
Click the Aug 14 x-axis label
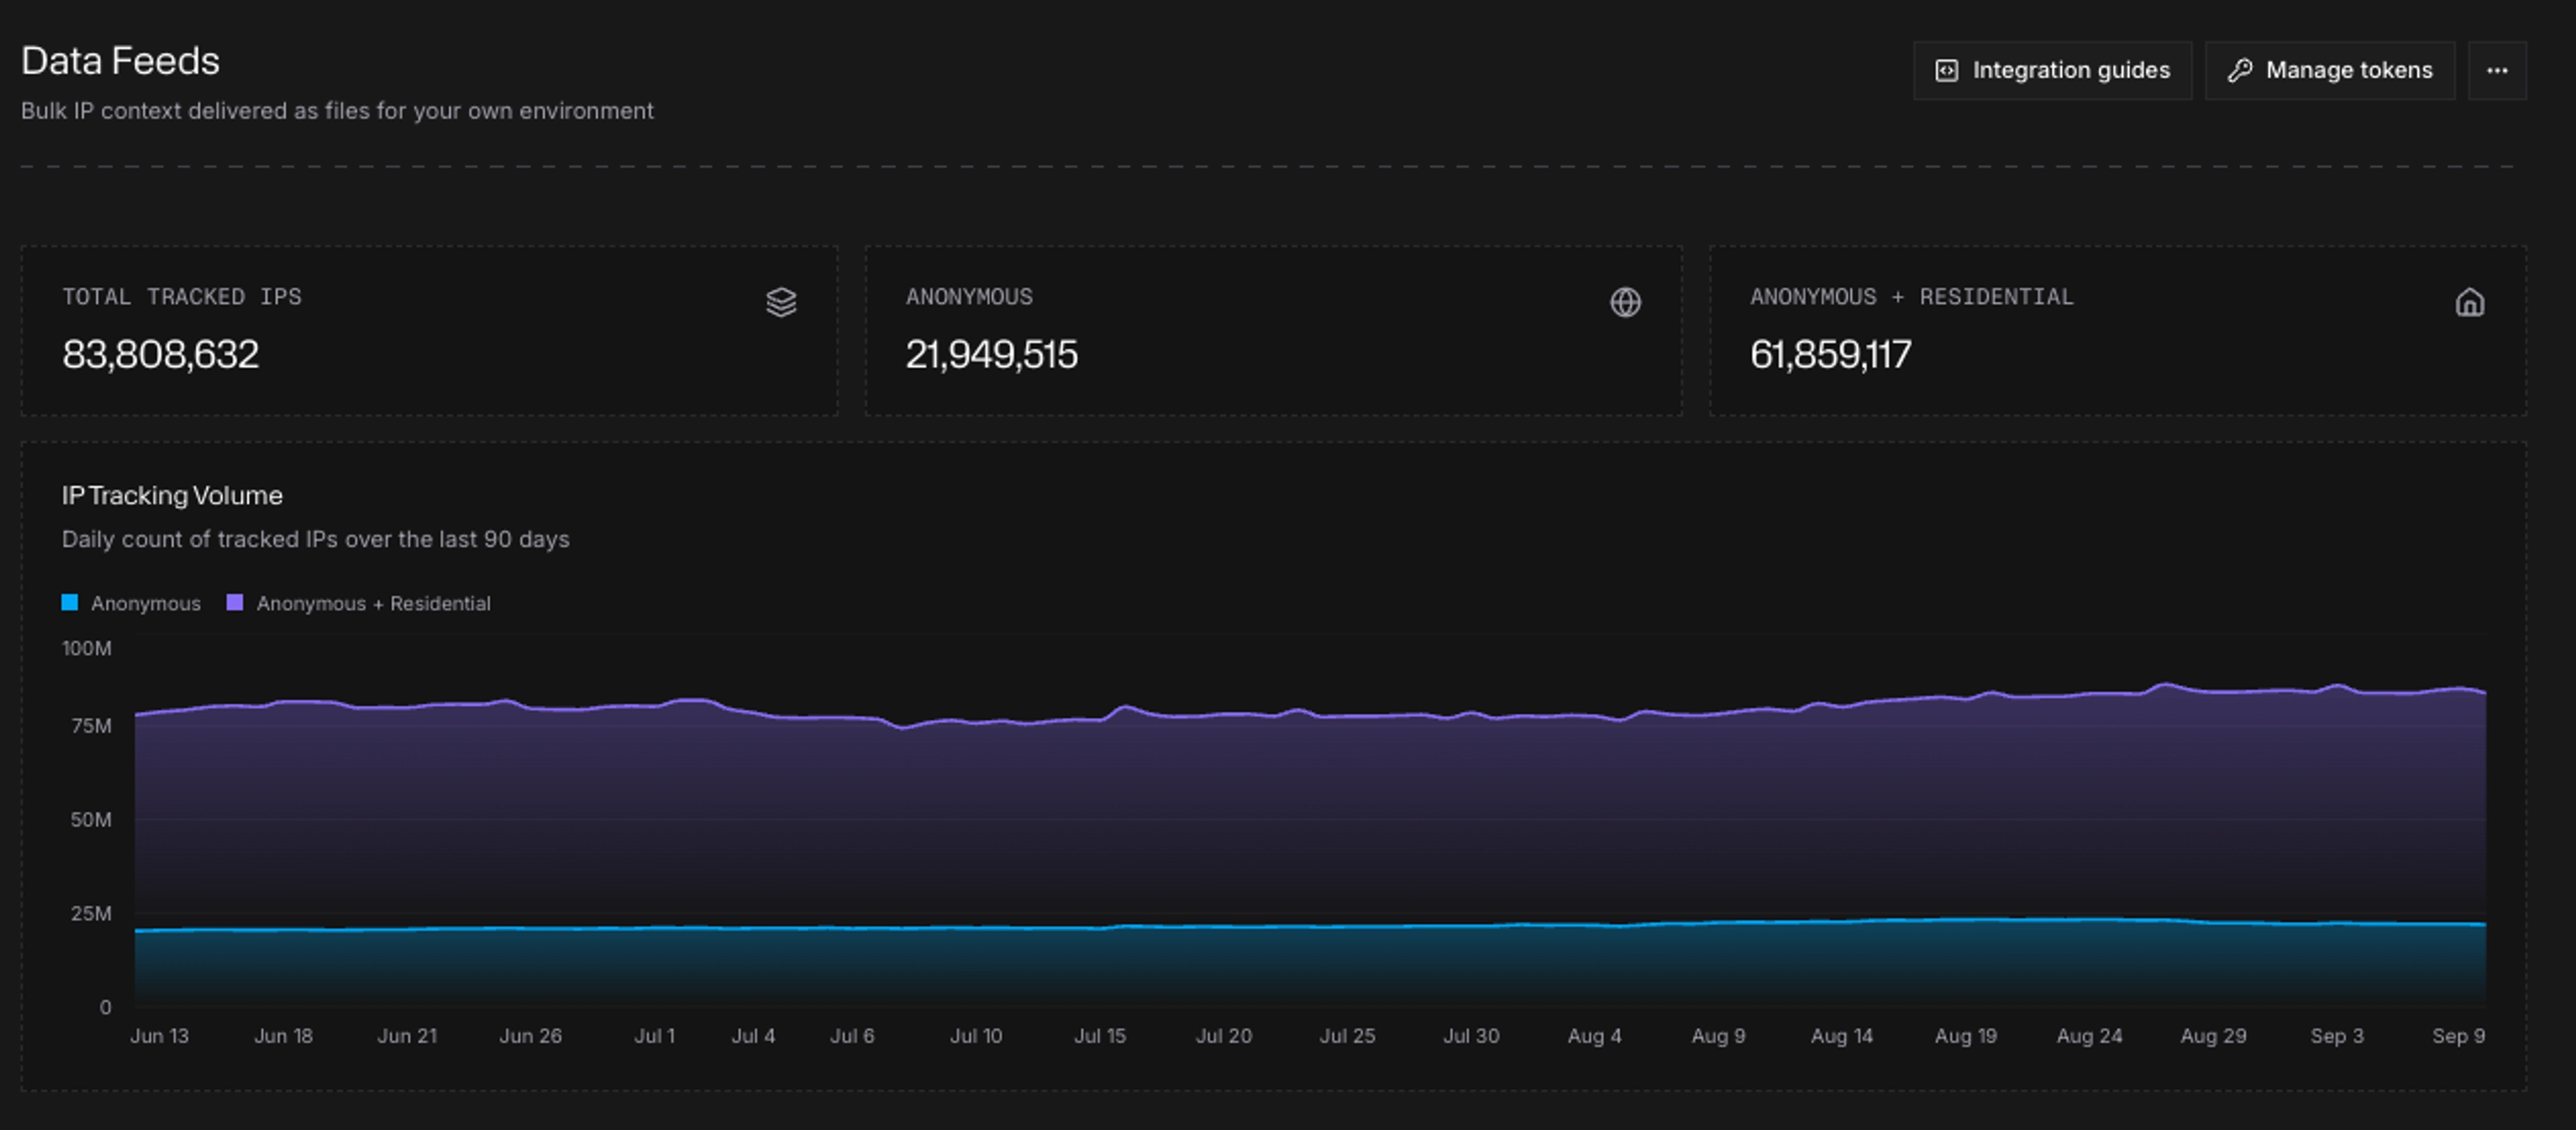(1841, 1036)
